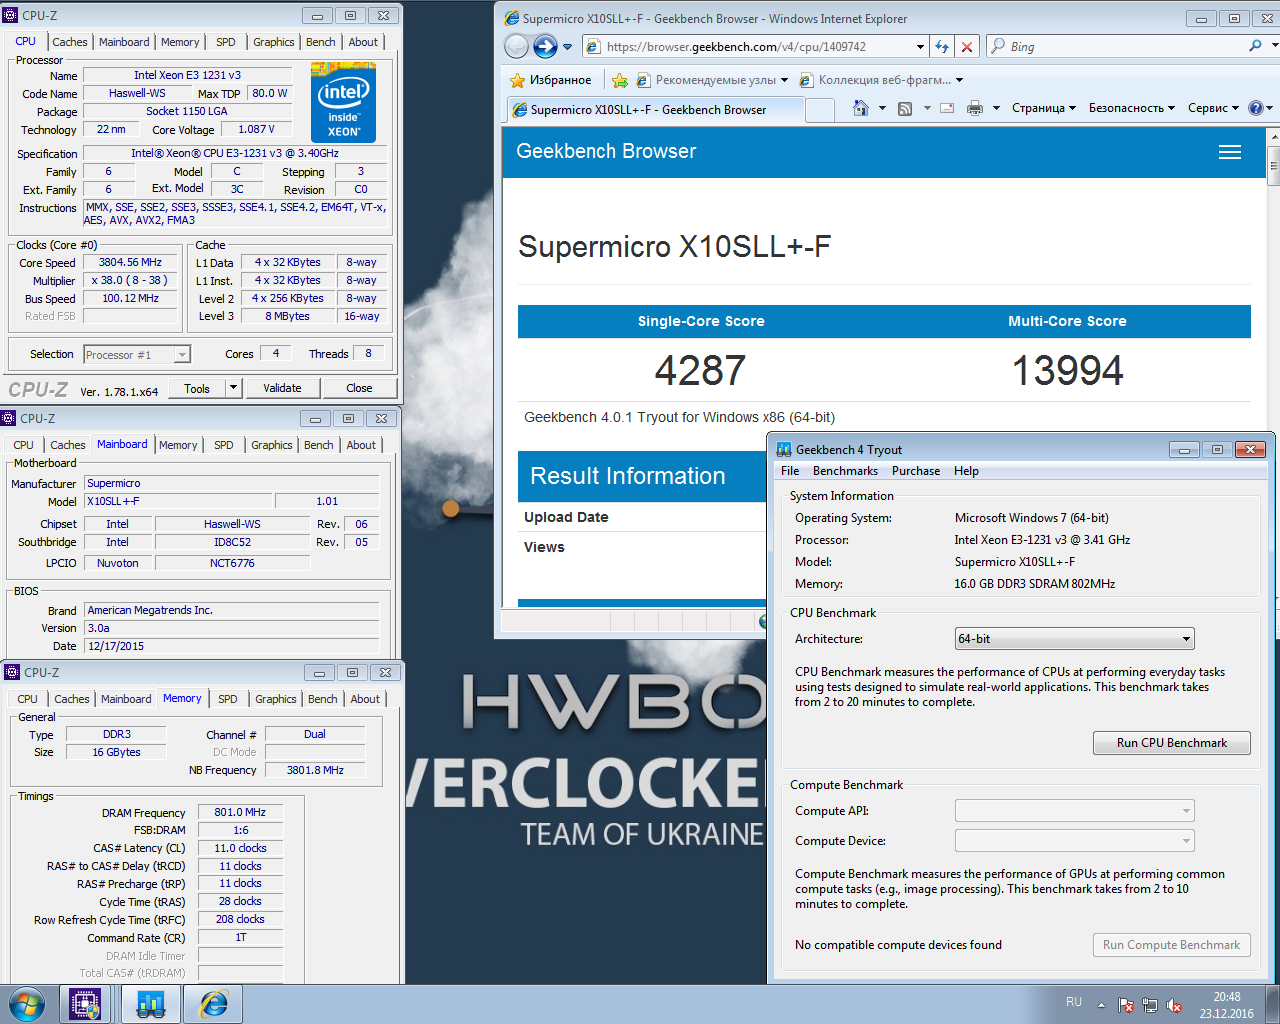The image size is (1280, 1024).
Task: Open About tab in the Memory CPU-Z window
Action: (x=365, y=699)
